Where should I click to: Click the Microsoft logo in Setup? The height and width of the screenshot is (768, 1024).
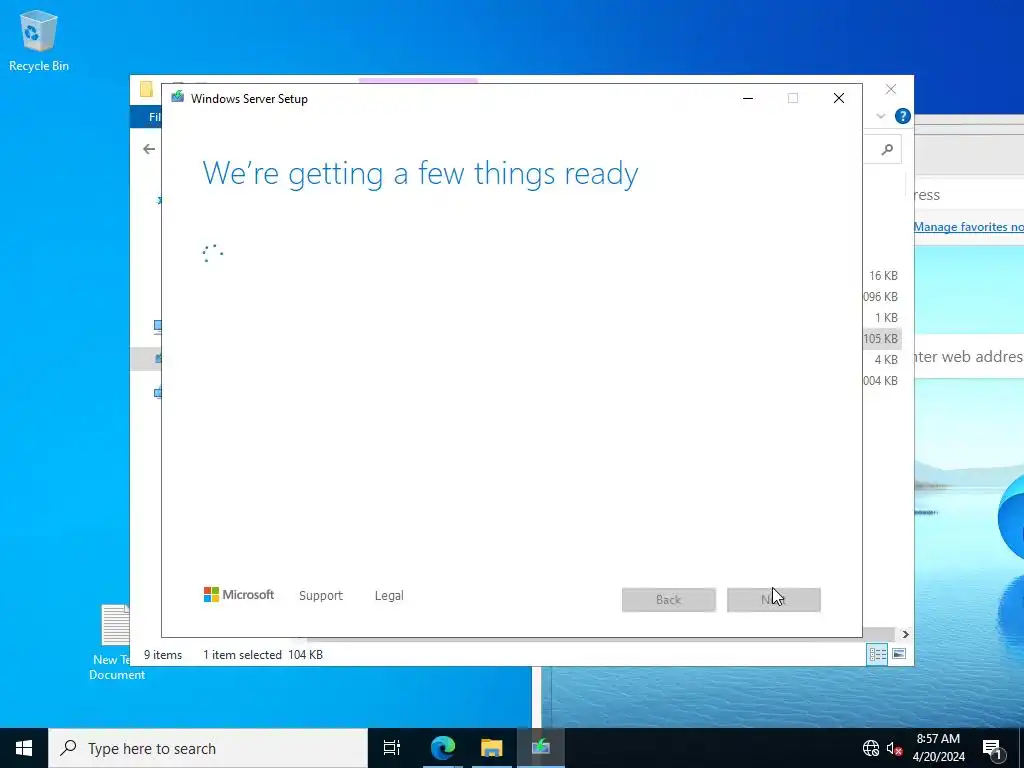point(239,595)
